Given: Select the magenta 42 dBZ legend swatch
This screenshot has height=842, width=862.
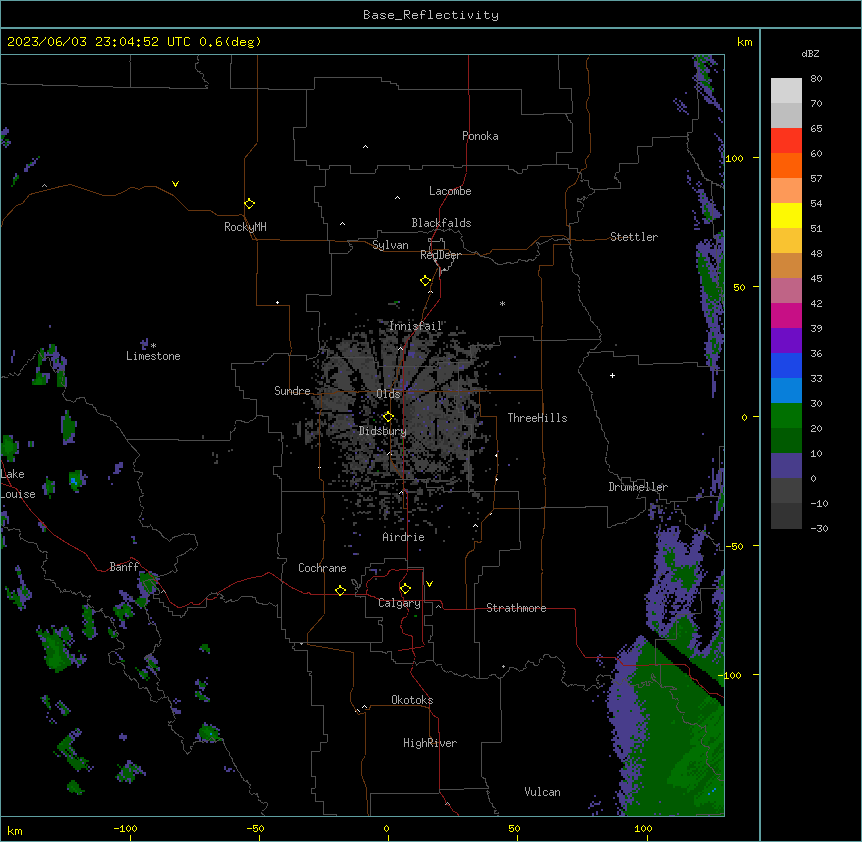Looking at the screenshot, I should click(786, 315).
